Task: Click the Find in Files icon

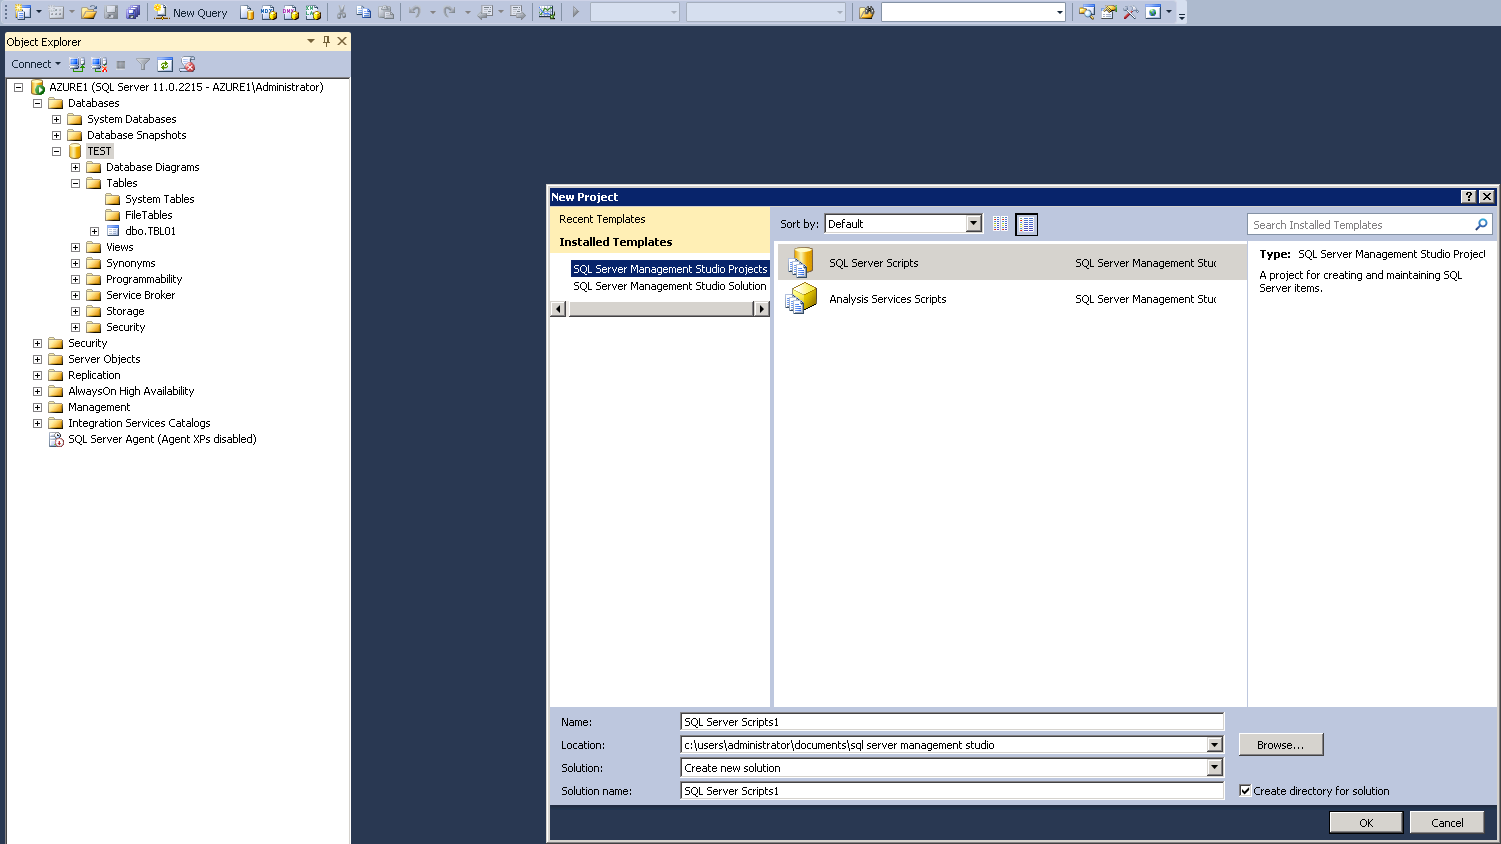Action: click(866, 12)
